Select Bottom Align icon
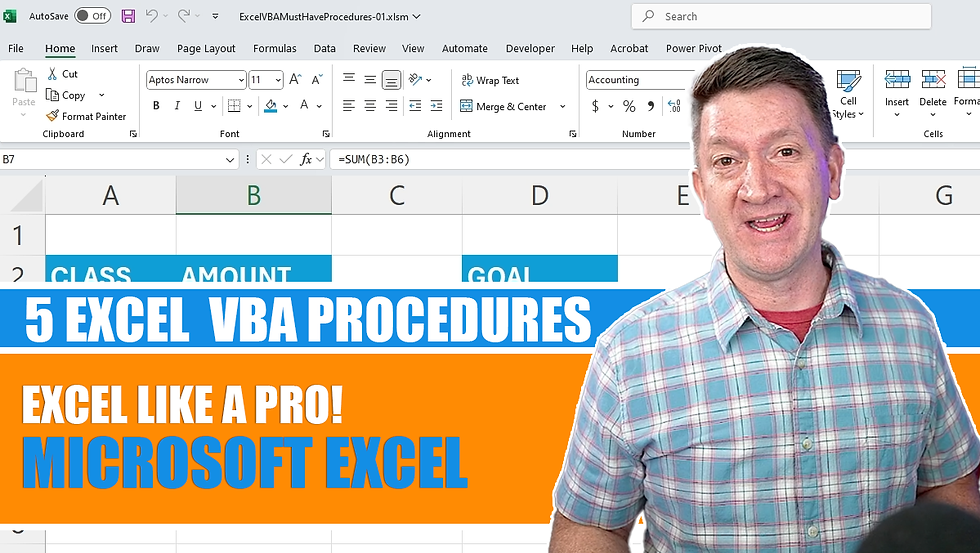Screen dimensions: 980x553 click(391, 80)
